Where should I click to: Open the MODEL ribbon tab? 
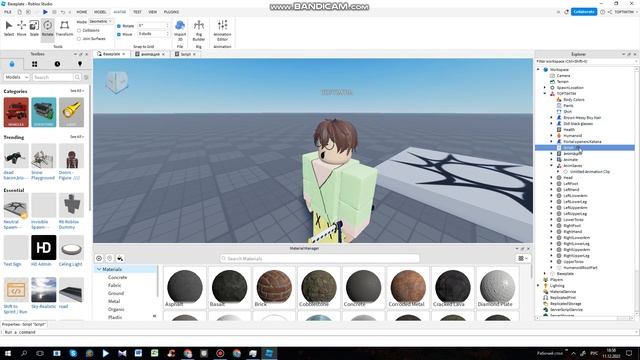(x=100, y=12)
